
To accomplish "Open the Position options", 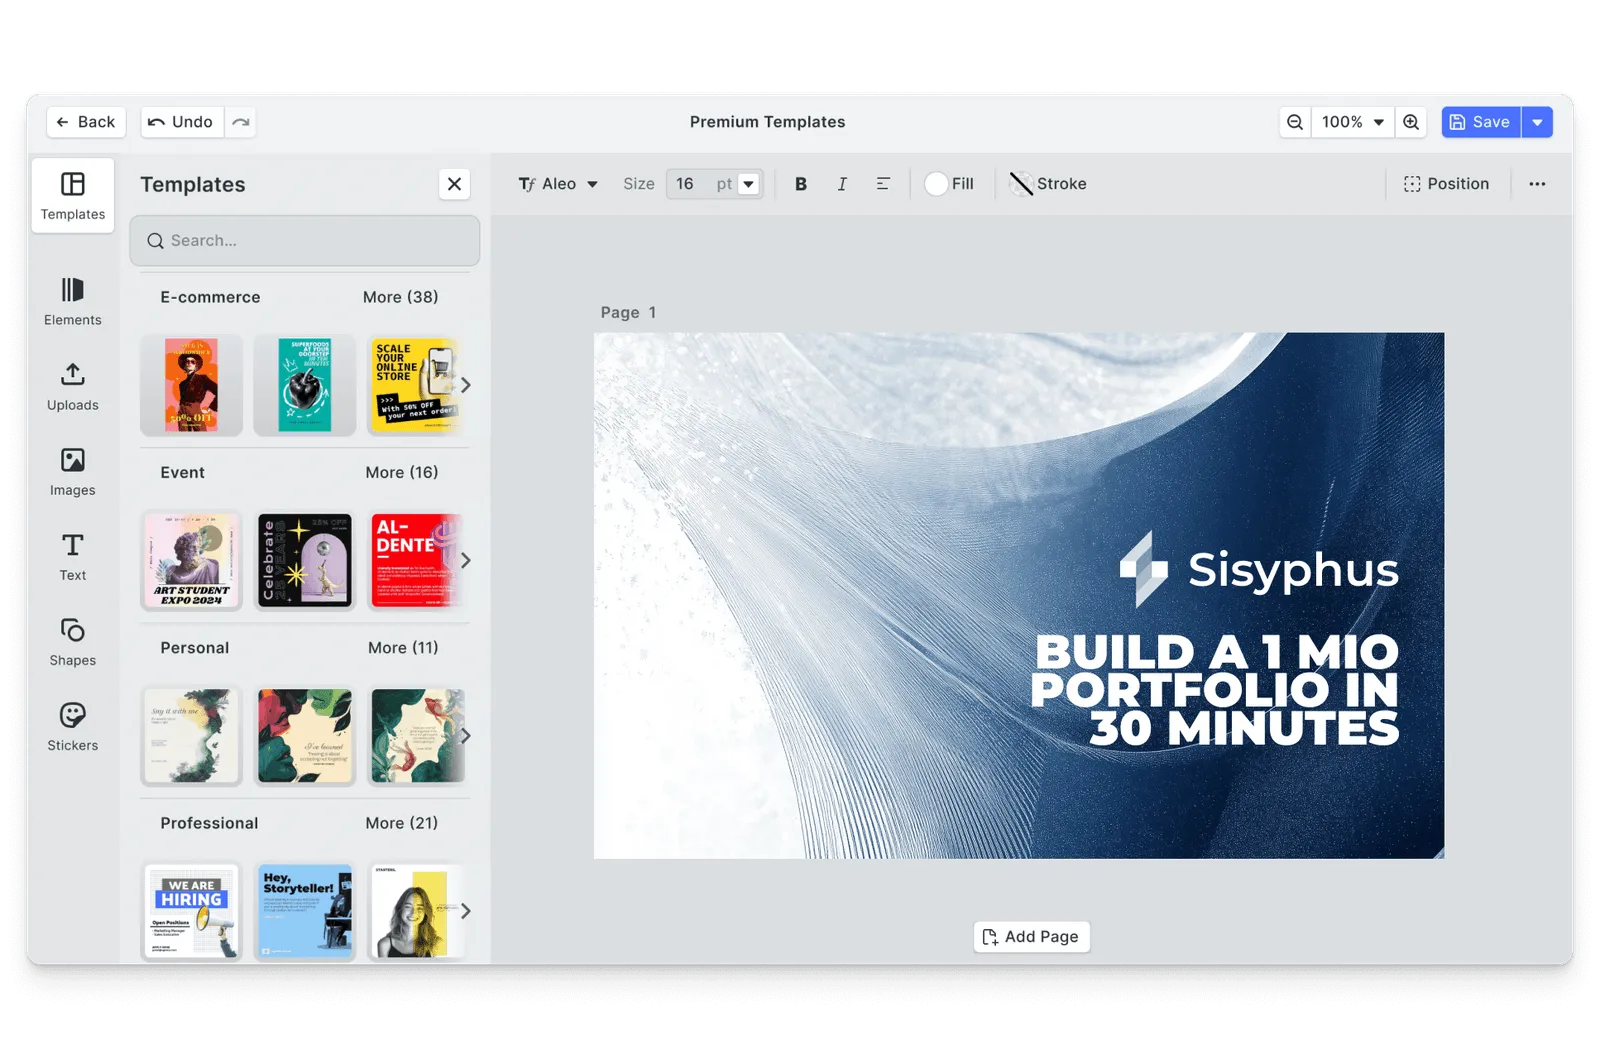I will pos(1446,184).
